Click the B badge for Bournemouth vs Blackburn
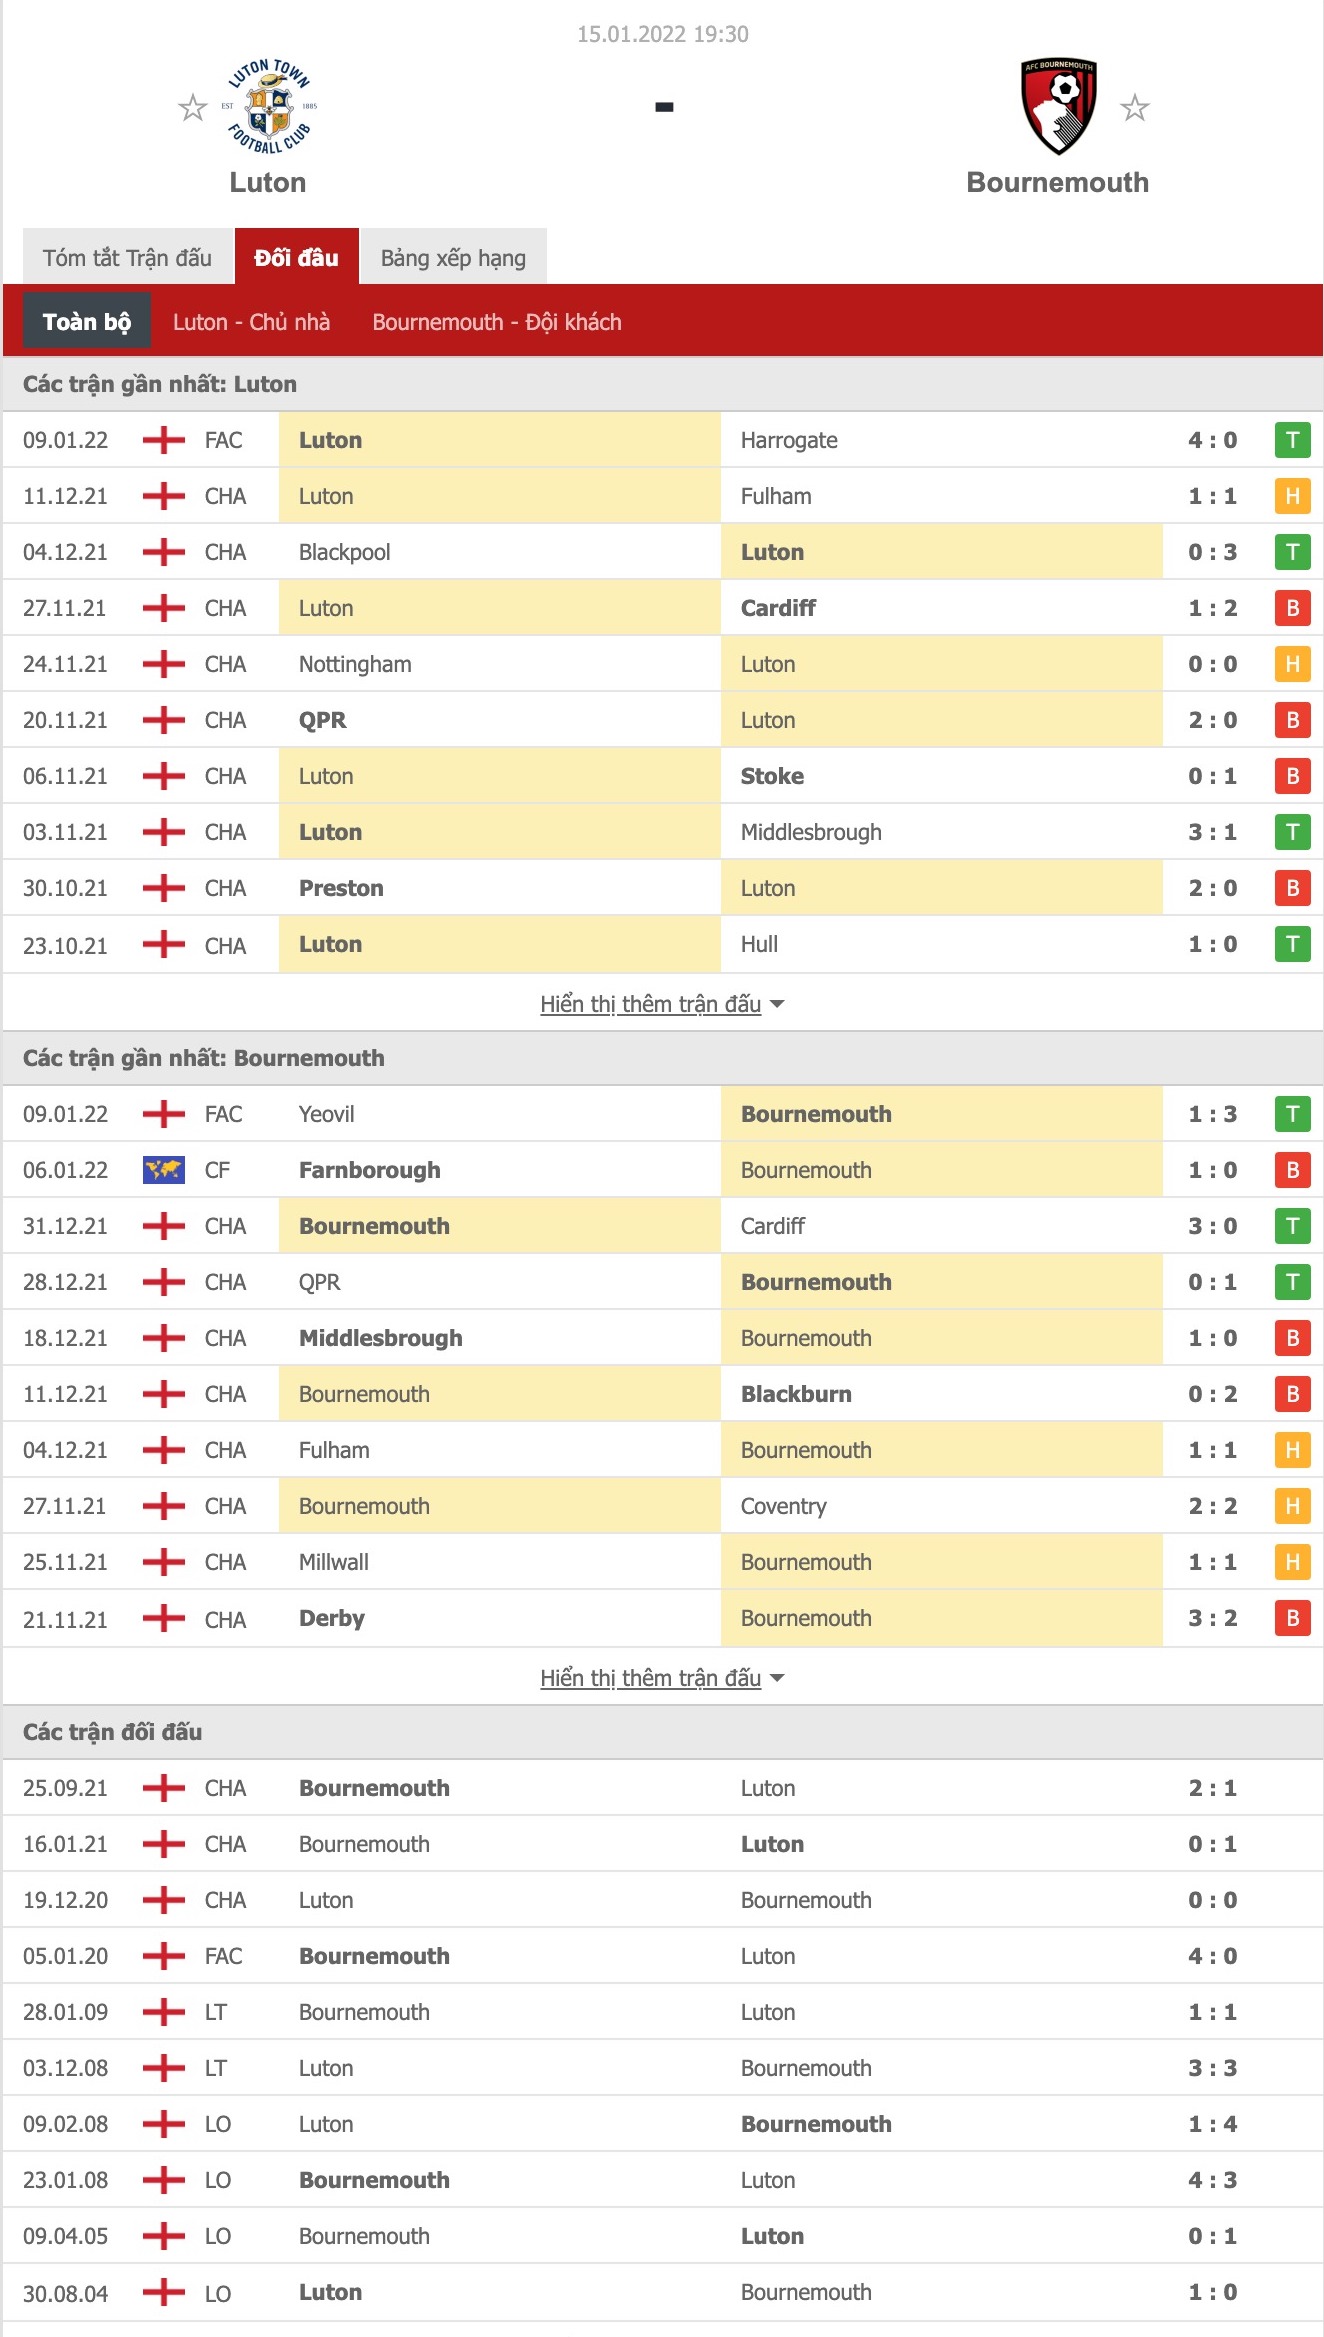 [1292, 1394]
